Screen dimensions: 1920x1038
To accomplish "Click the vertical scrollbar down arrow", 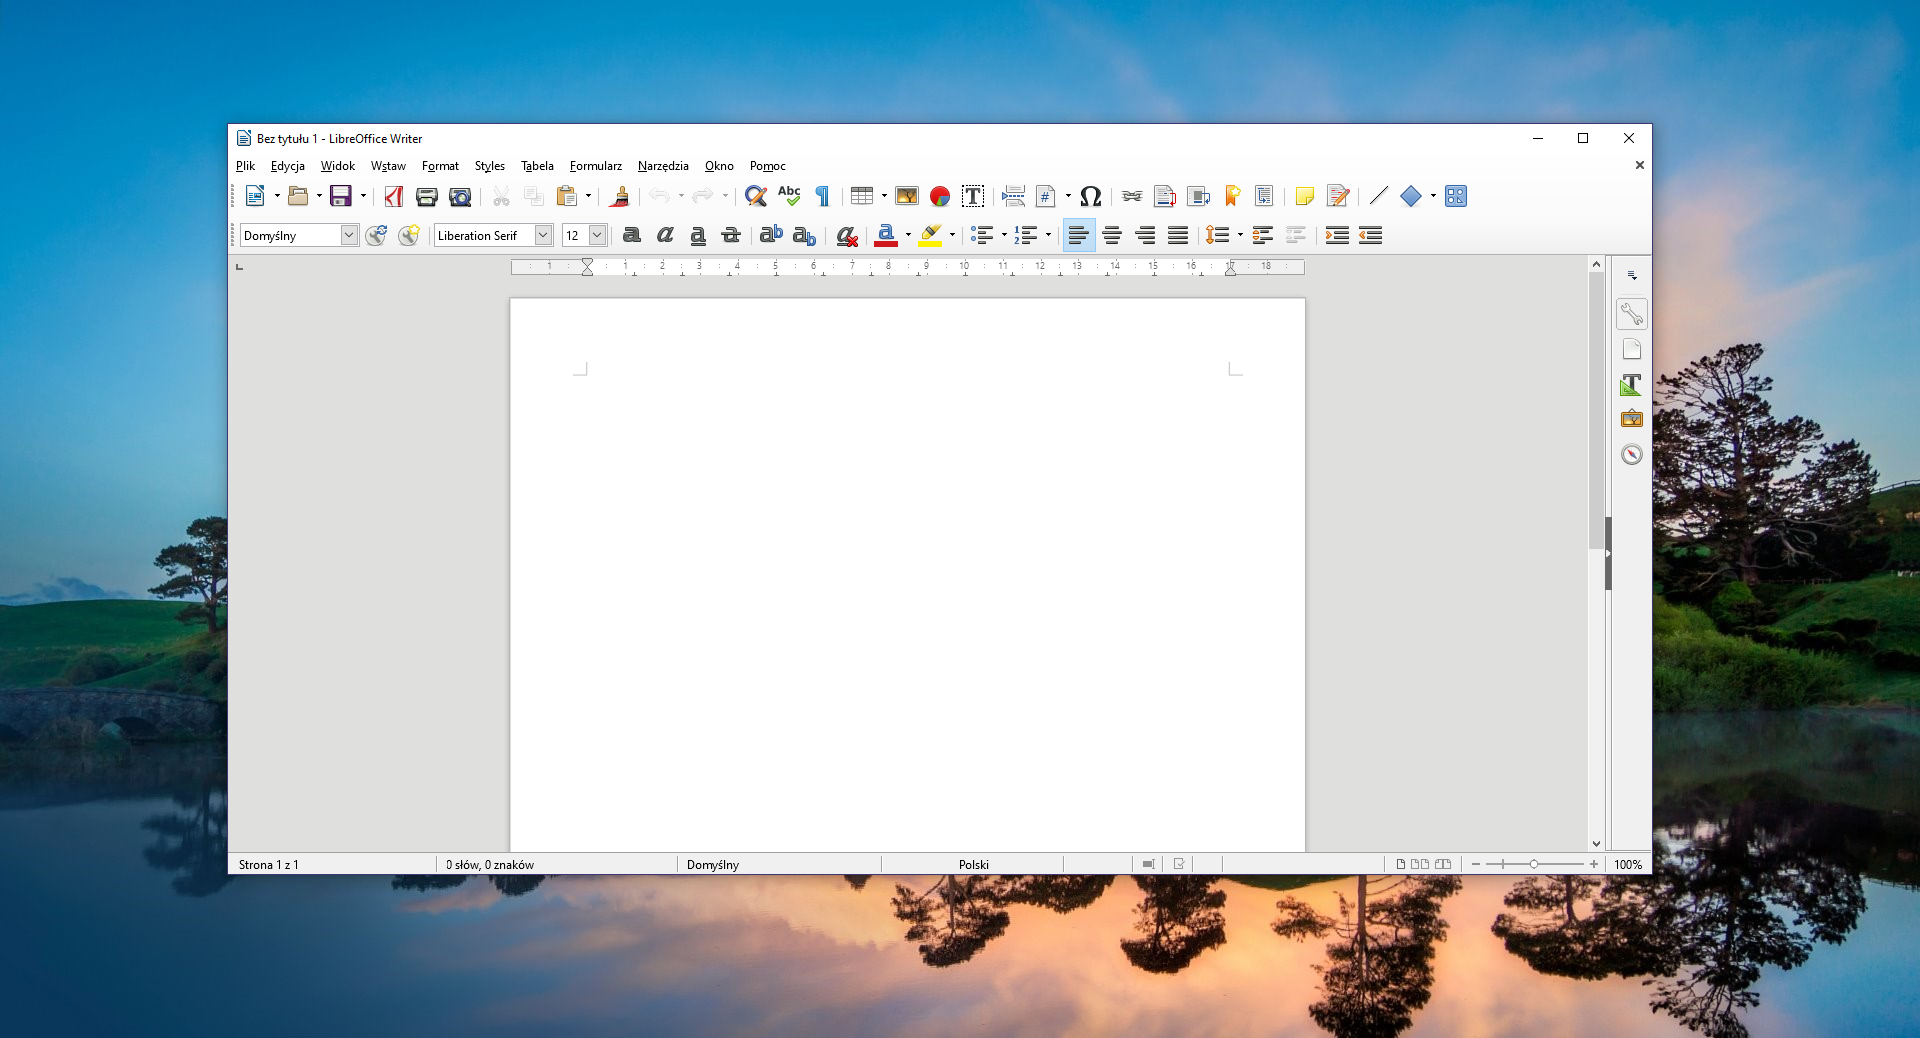I will [1596, 843].
